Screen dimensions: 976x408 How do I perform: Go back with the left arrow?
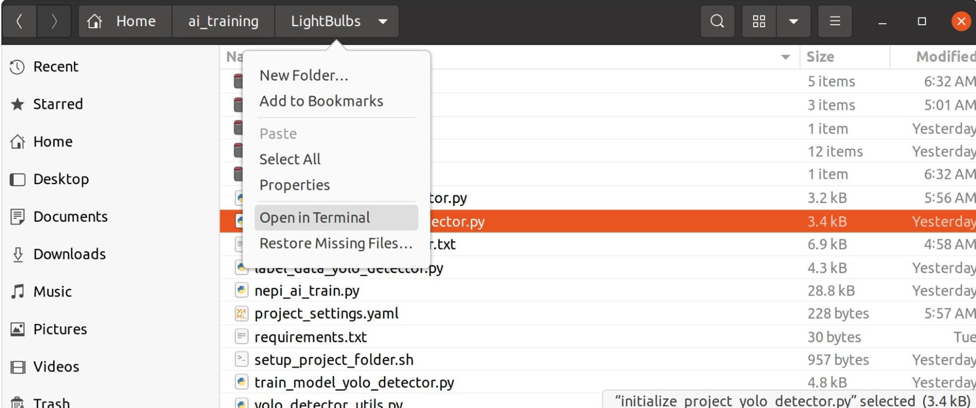[x=19, y=21]
